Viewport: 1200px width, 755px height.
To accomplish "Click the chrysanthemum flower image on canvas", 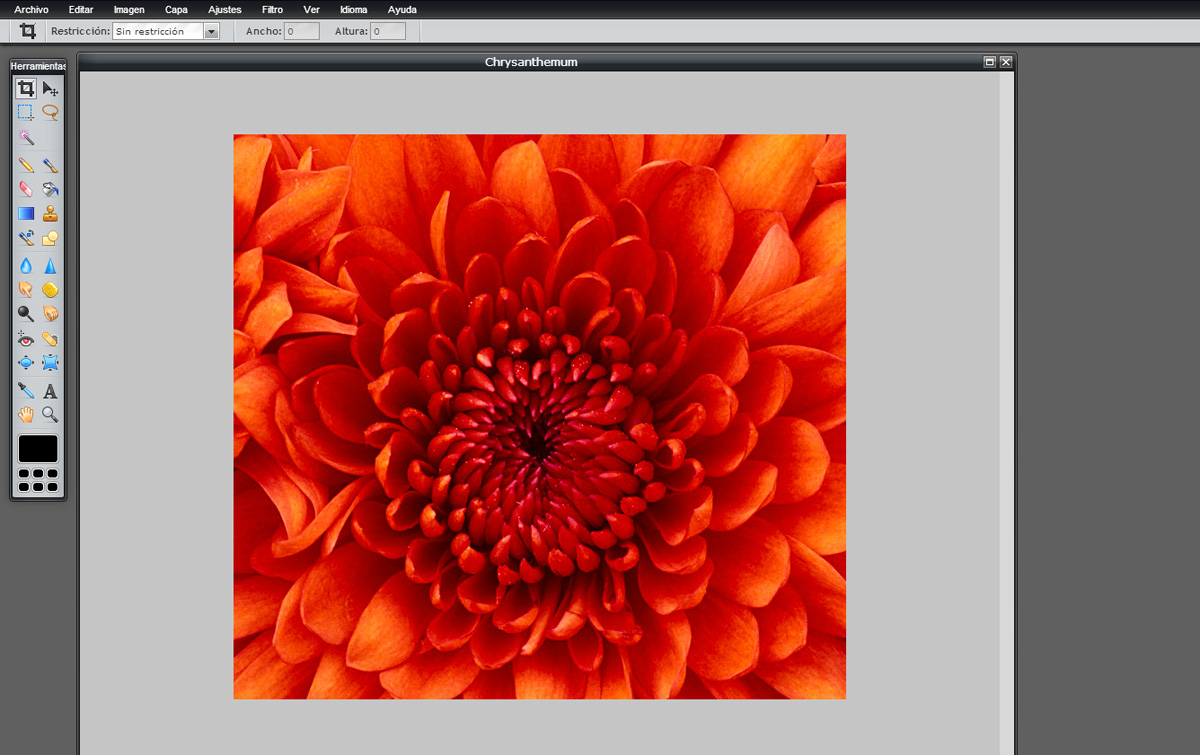I will tap(540, 417).
